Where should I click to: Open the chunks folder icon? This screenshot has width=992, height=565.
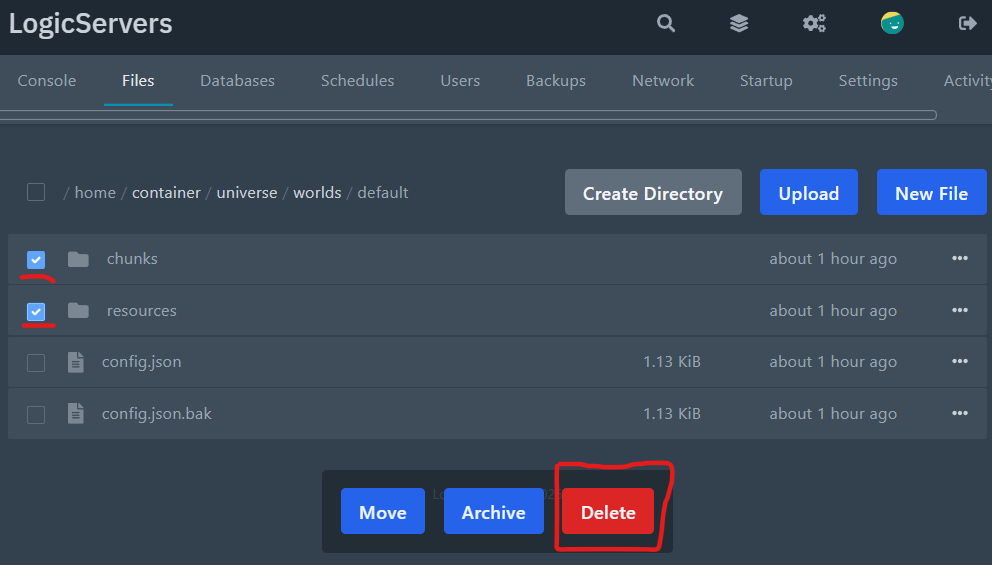click(x=78, y=259)
